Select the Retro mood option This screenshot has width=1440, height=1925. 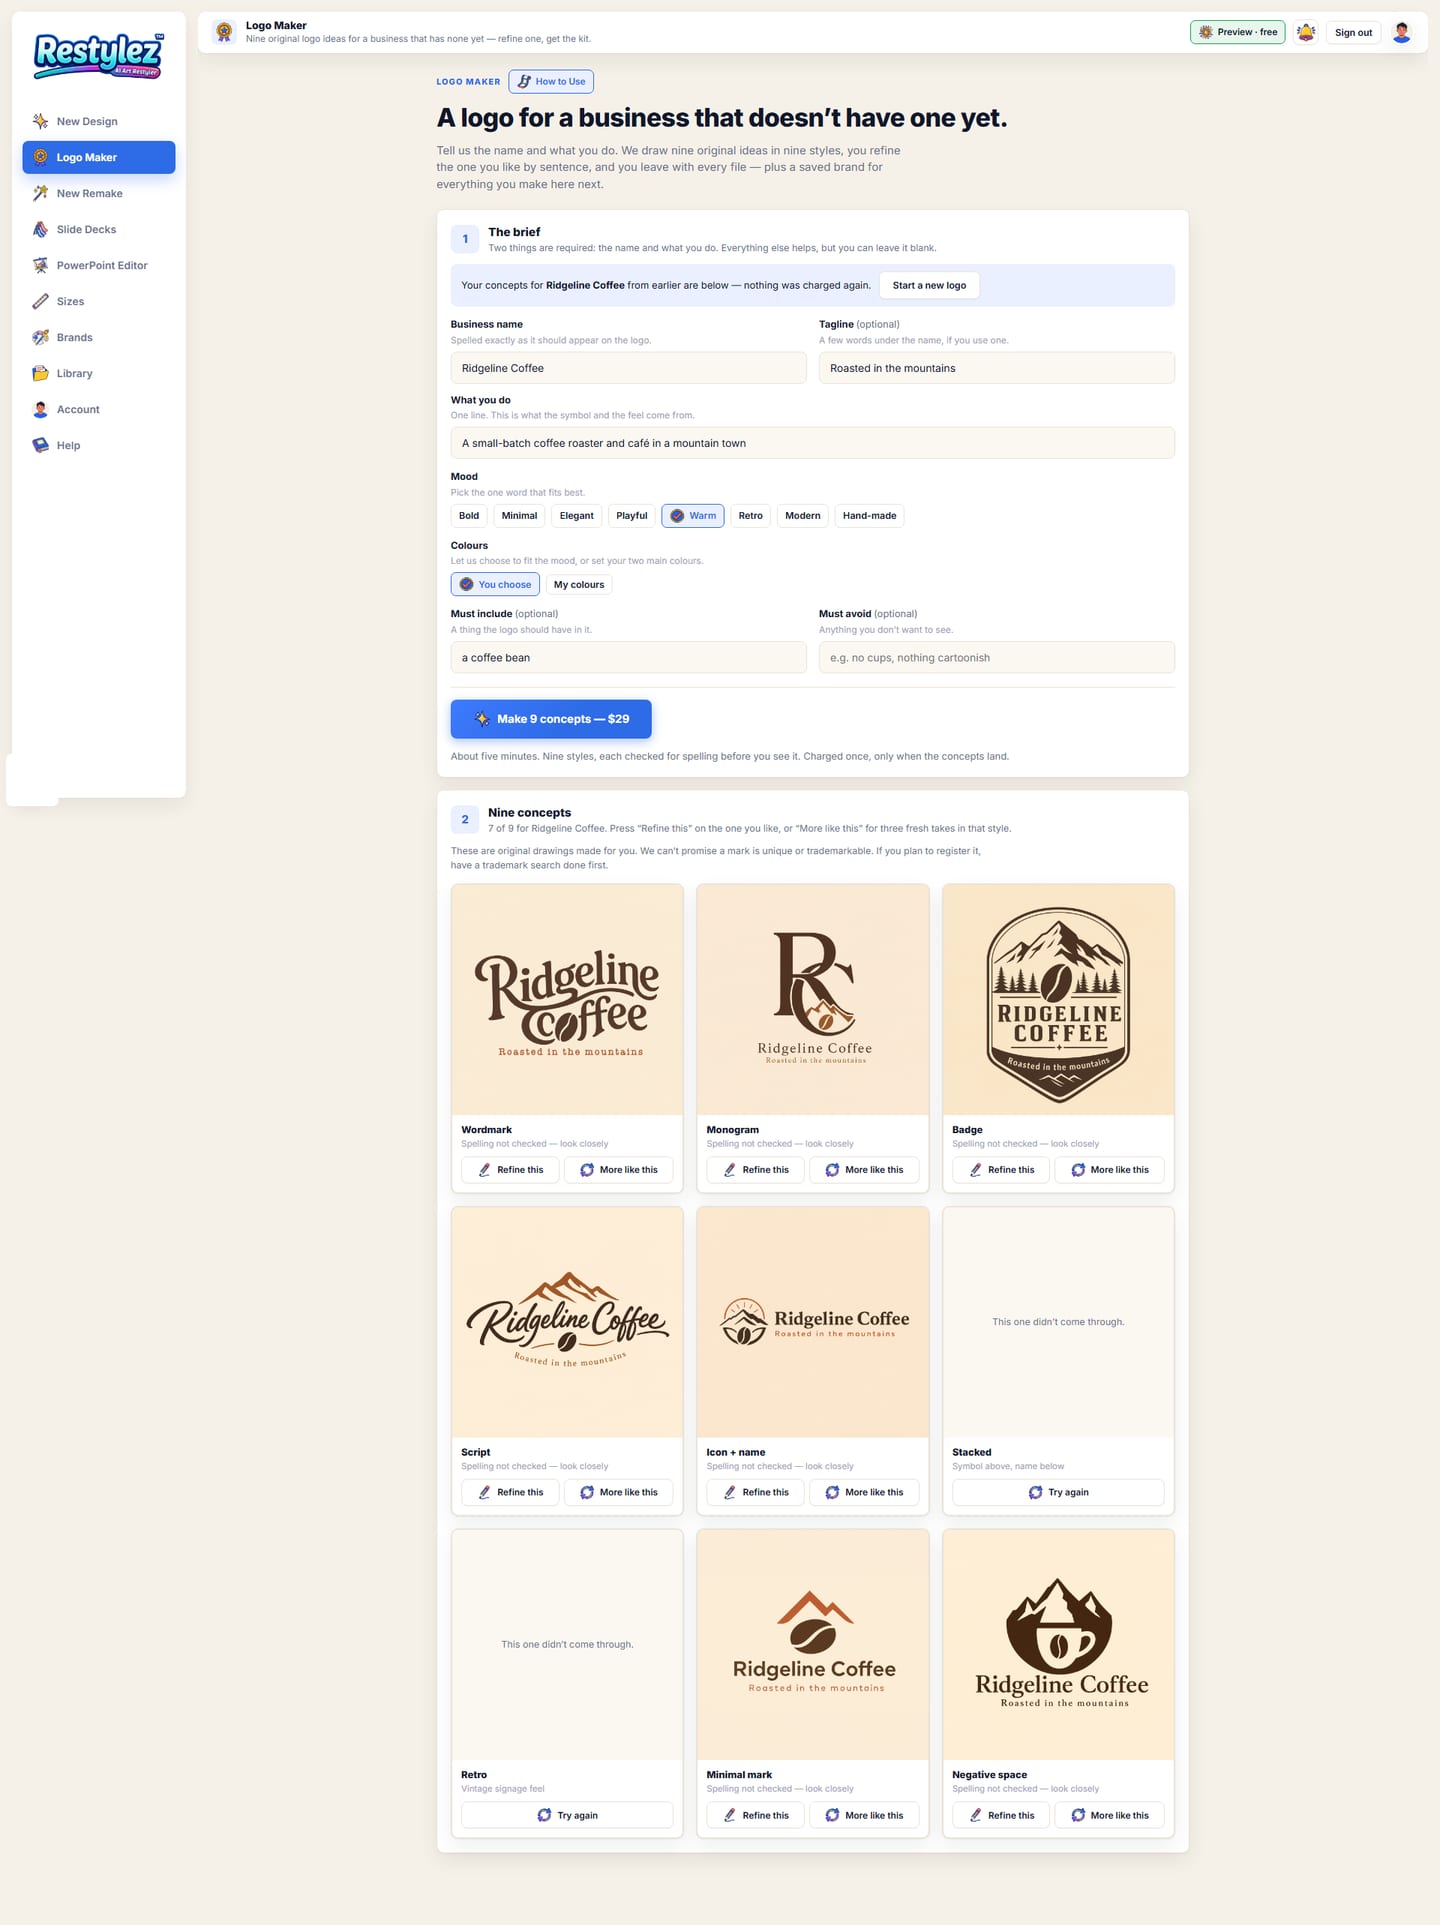750,516
